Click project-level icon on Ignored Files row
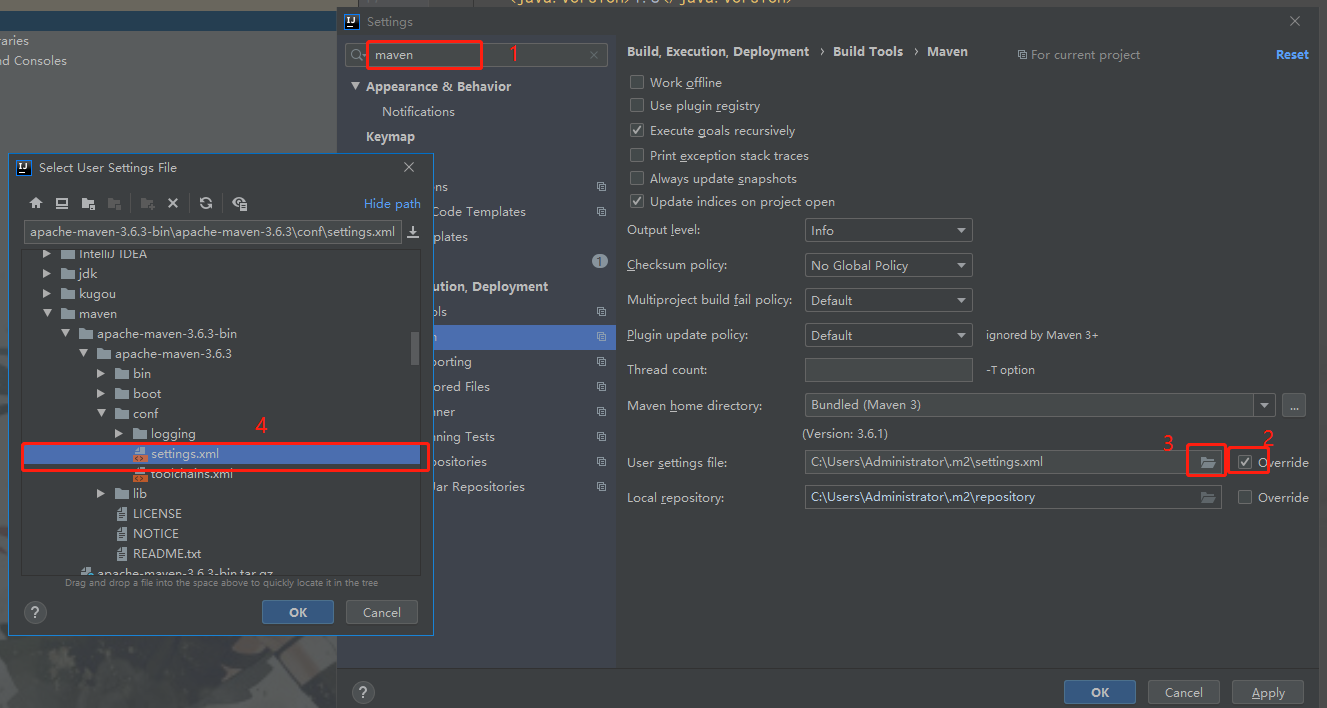The height and width of the screenshot is (708, 1327). (601, 387)
